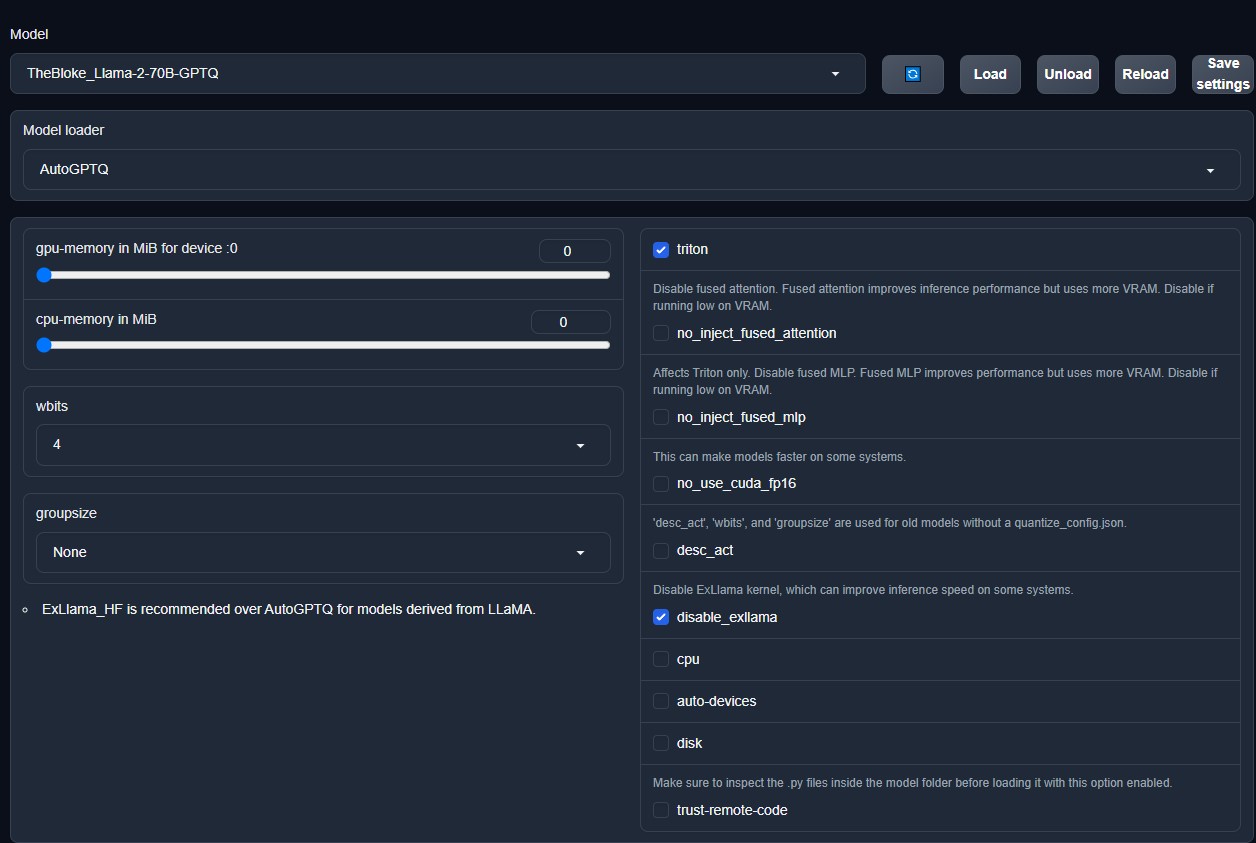Click the 'This can make models faster' description
1256x843 pixels.
(x=779, y=456)
